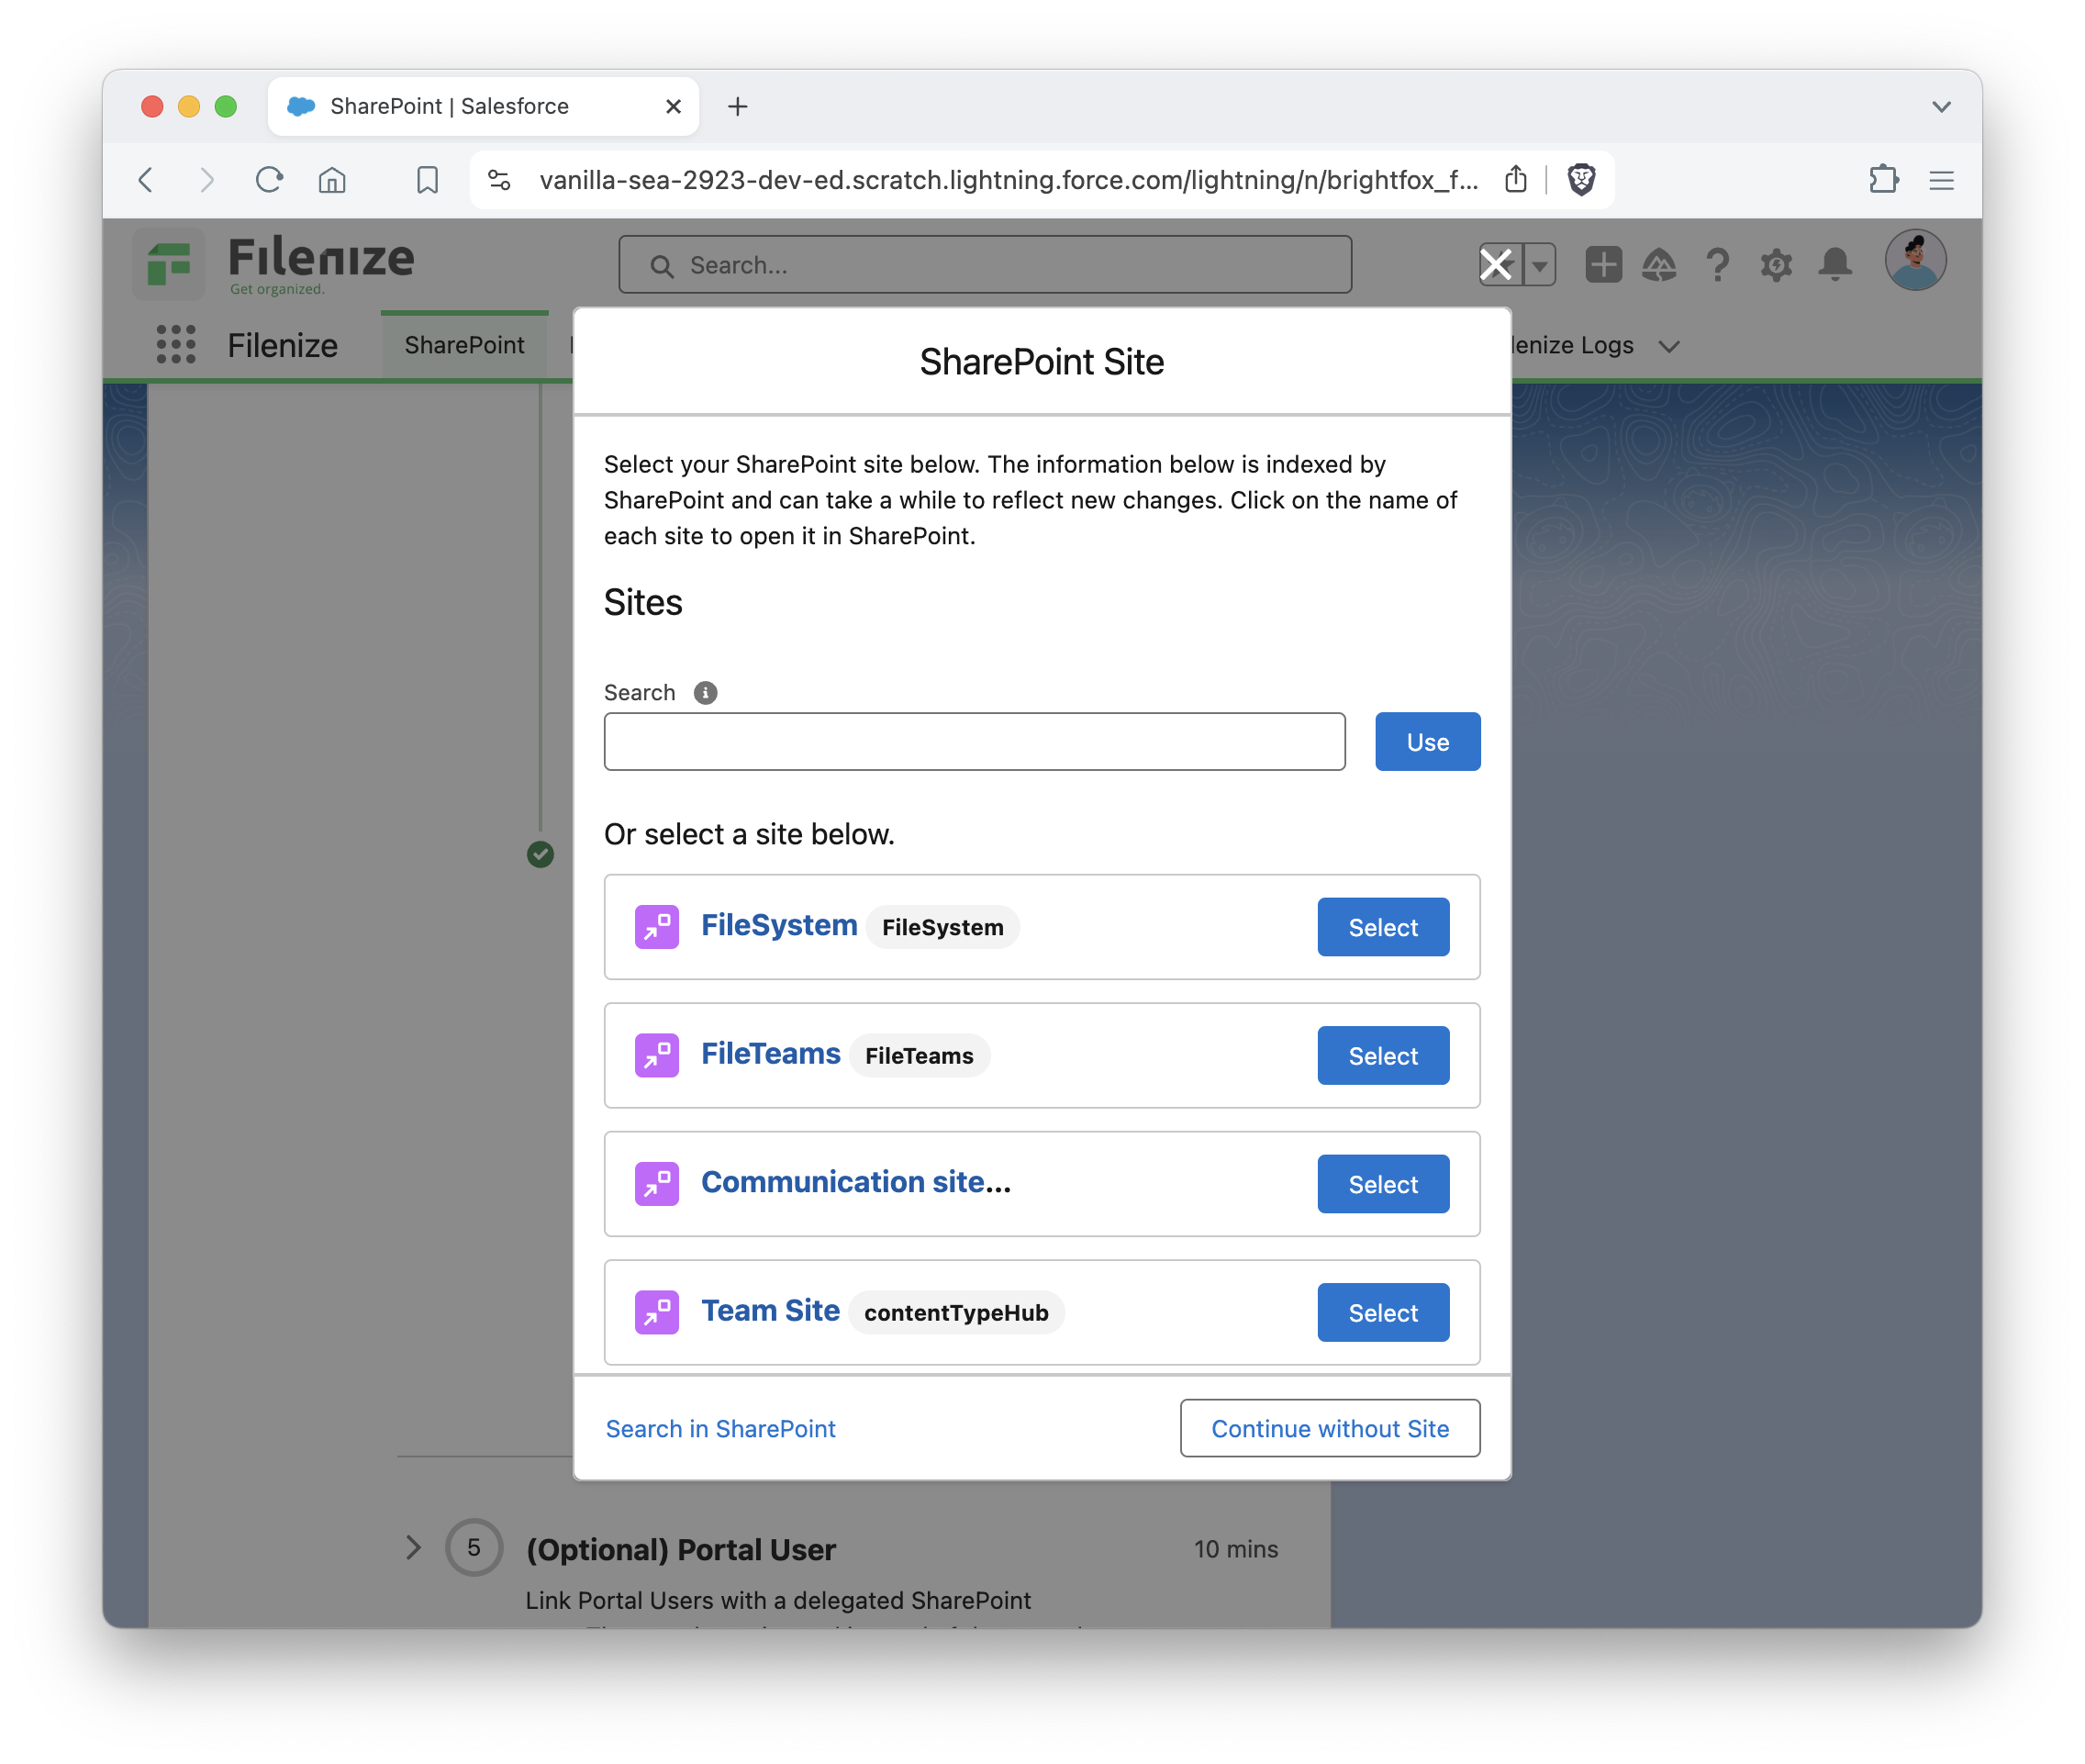Reload the page in the browser
The image size is (2085, 1764).
[x=269, y=180]
